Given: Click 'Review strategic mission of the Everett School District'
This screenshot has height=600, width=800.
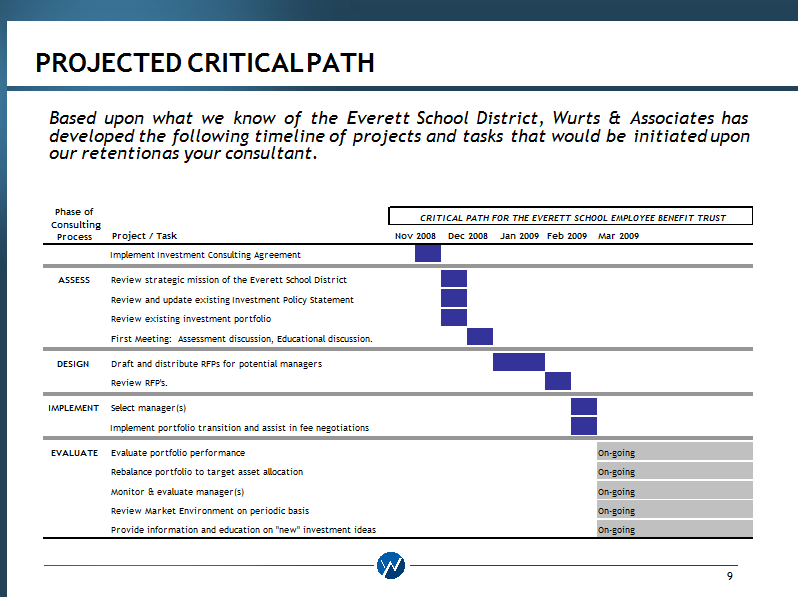Looking at the screenshot, I should click(229, 280).
